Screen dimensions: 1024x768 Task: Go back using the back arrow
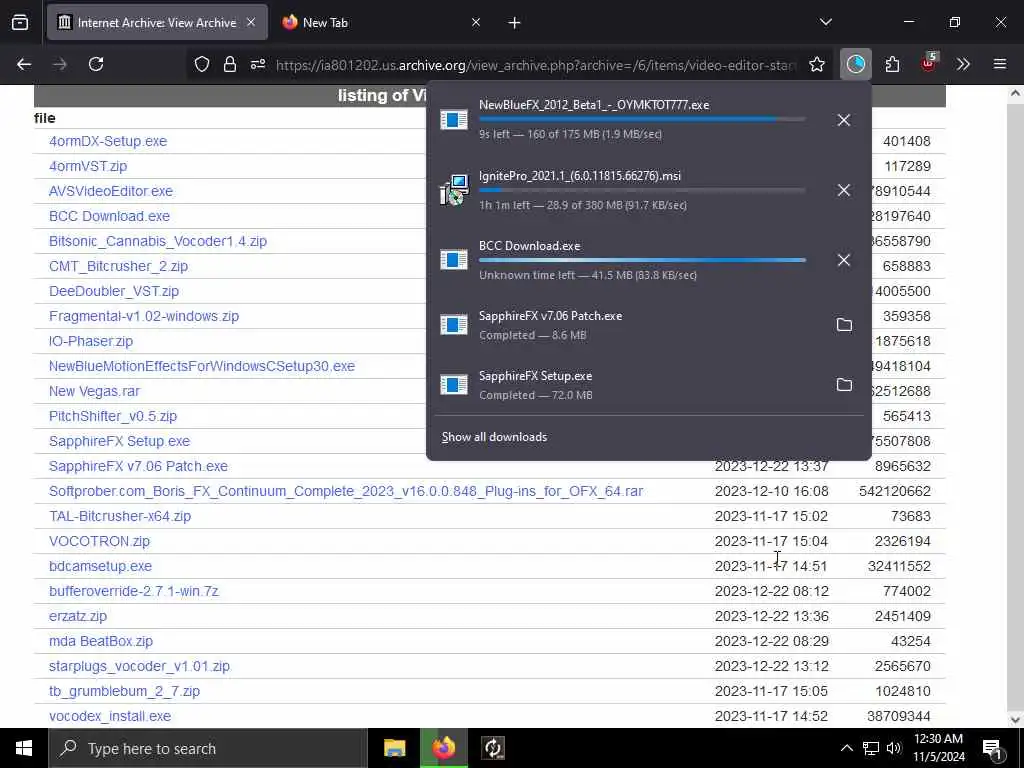tap(24, 64)
